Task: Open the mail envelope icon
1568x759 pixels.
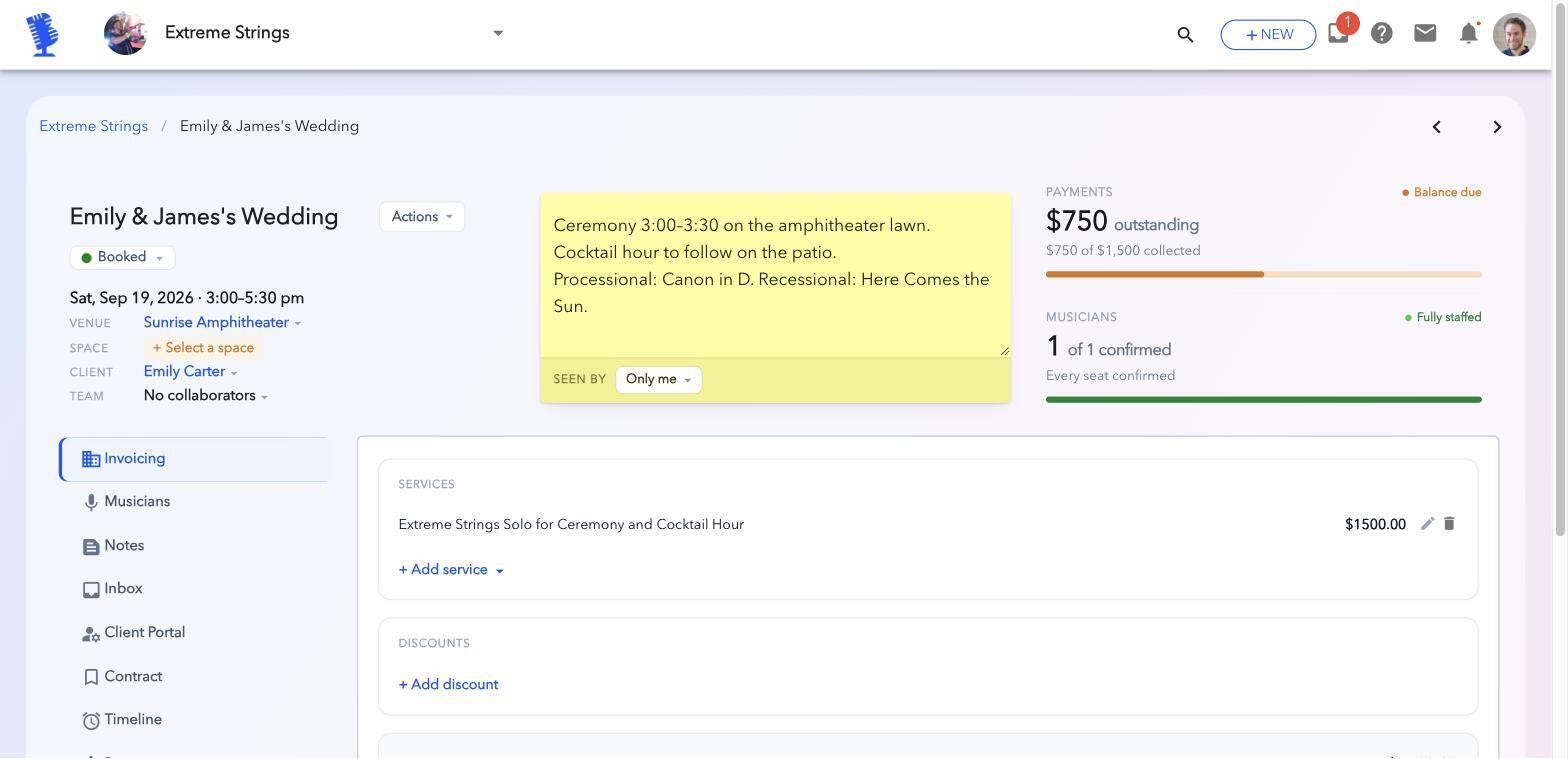Action: click(x=1425, y=33)
